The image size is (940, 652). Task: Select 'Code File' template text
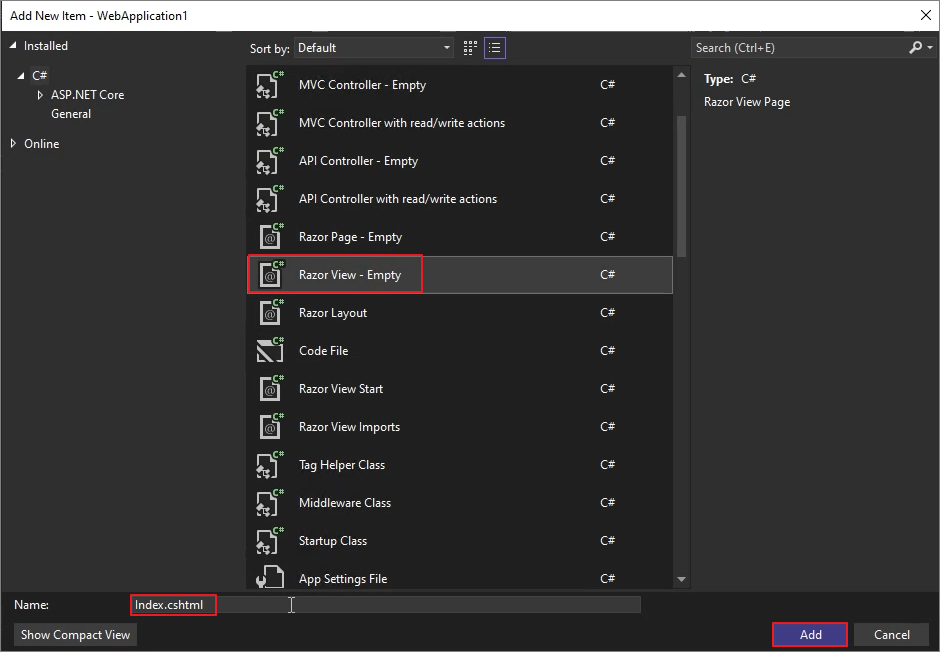324,351
